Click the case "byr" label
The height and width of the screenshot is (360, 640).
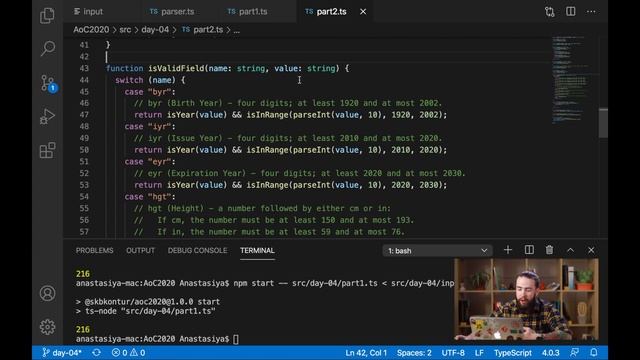150,92
